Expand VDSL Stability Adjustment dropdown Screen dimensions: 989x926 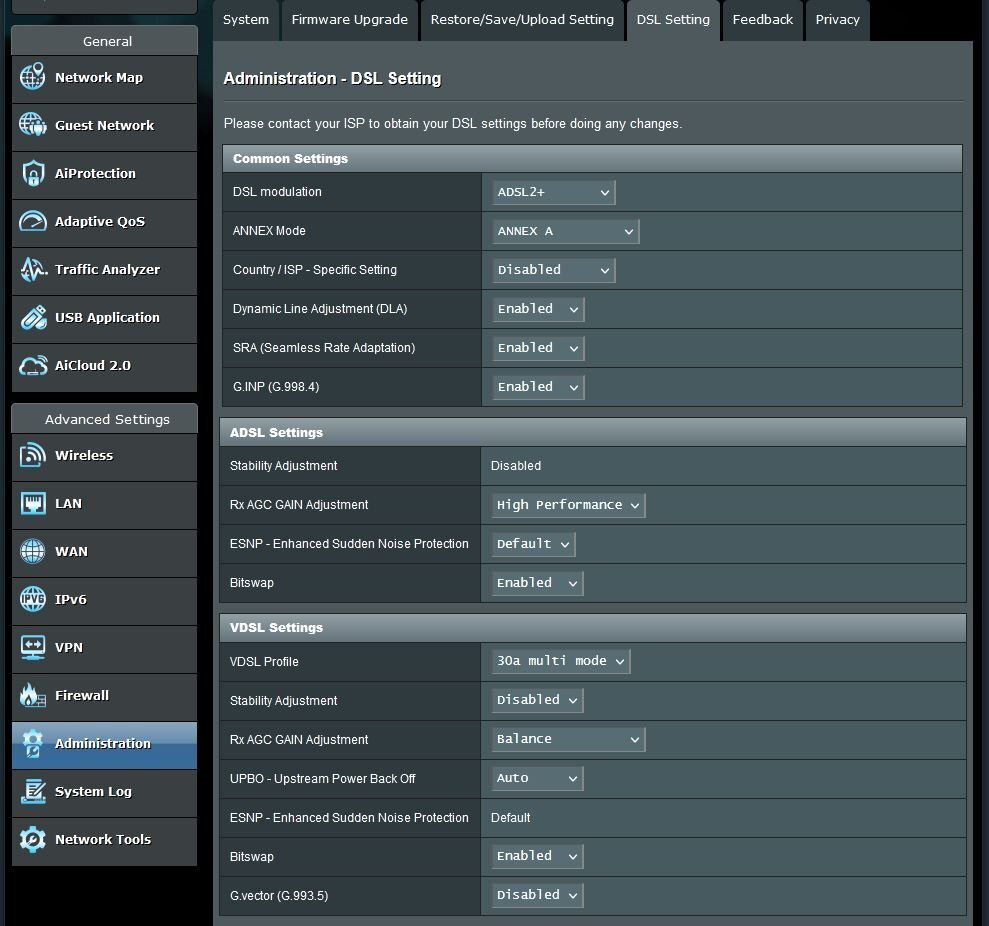(x=537, y=700)
